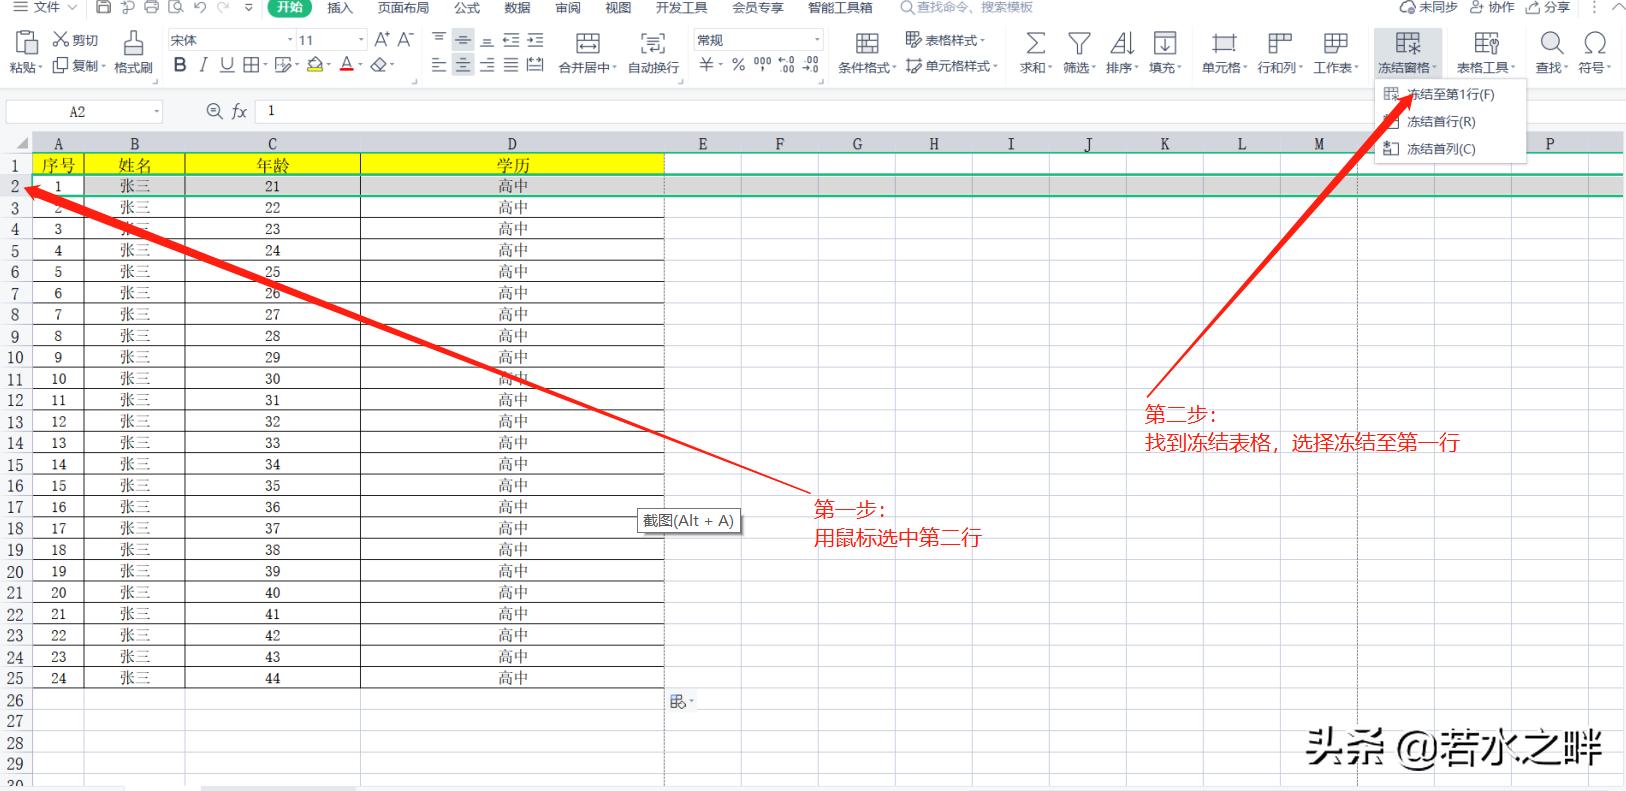This screenshot has height=791, width=1626.
Task: Click the Share (分享) button
Action: 1548,7
